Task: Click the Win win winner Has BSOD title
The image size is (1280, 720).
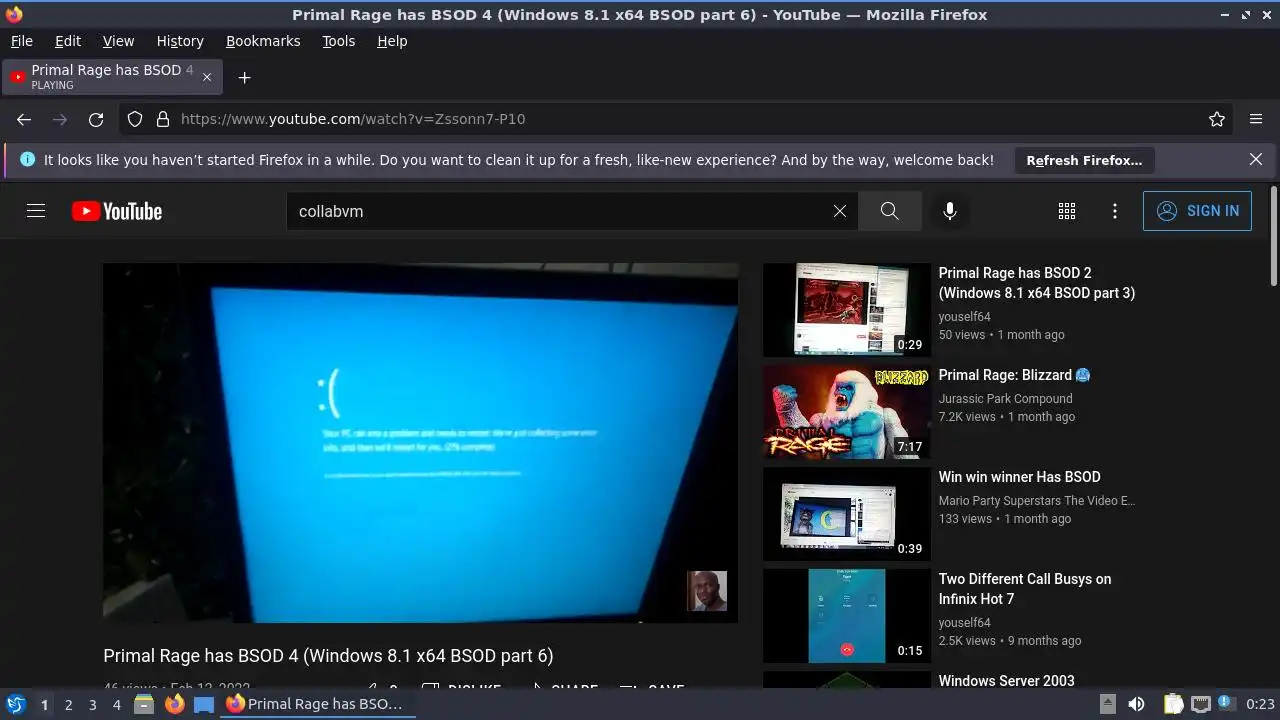Action: (1019, 477)
